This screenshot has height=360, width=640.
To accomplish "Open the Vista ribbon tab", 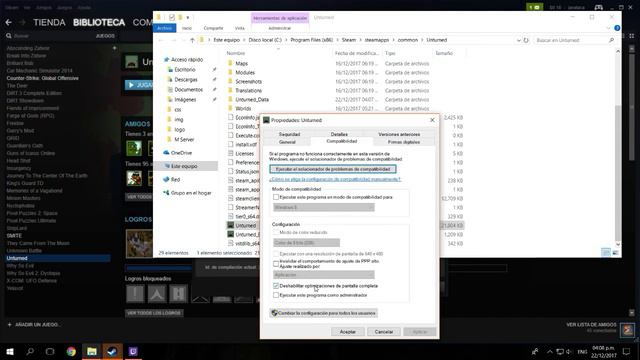I will coord(240,28).
